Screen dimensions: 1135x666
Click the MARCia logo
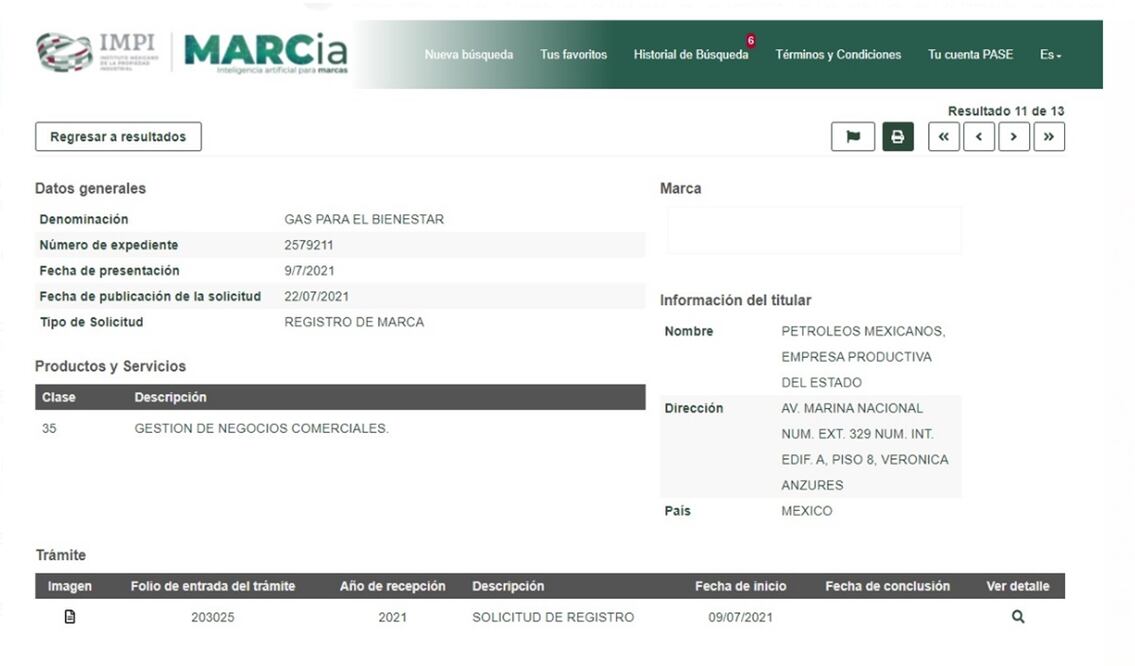(265, 52)
